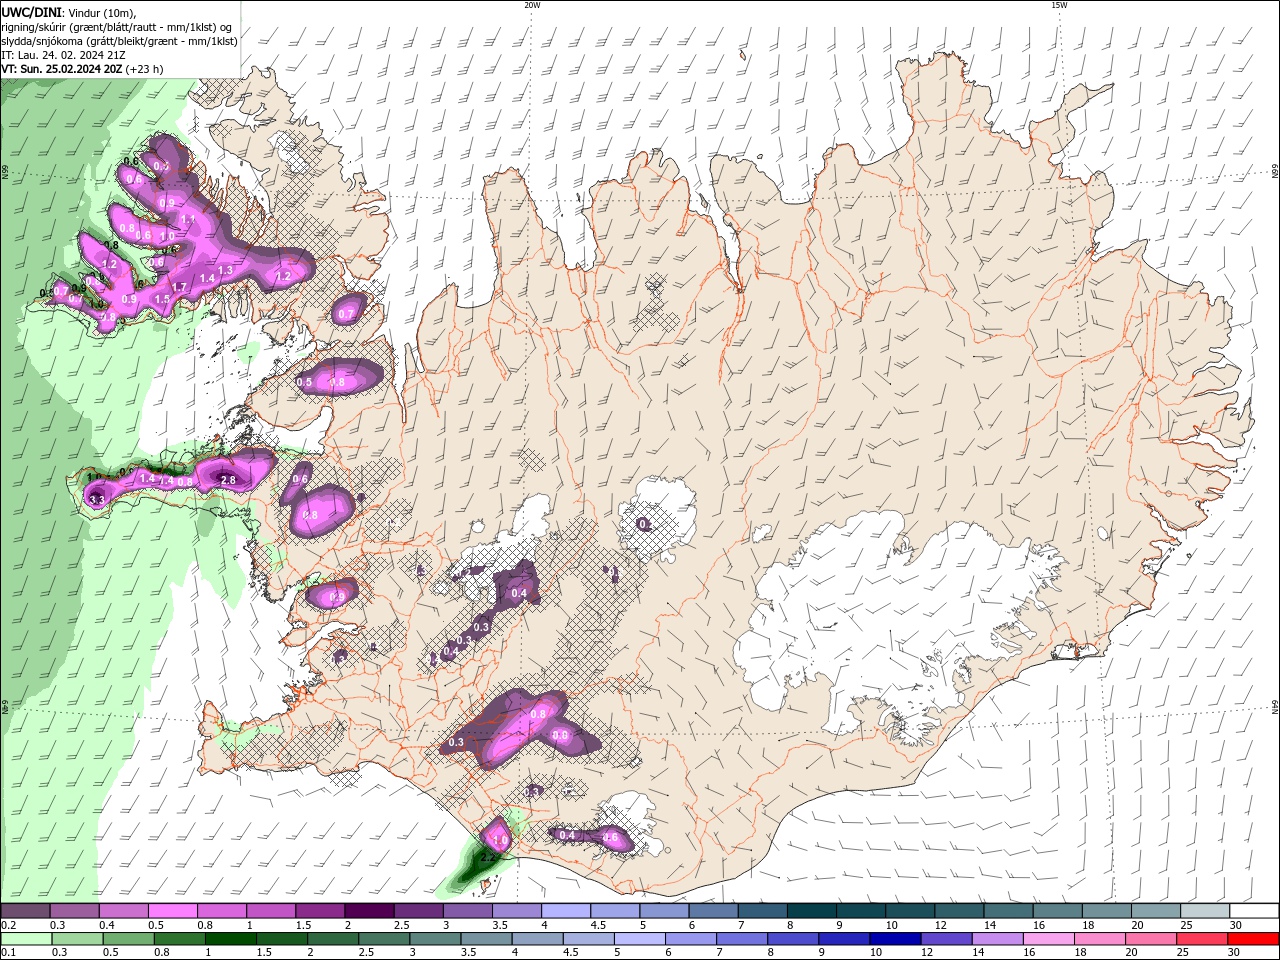Click the 'Vindur (10m)' label in header
Image resolution: width=1280 pixels, height=960 pixels.
point(101,11)
